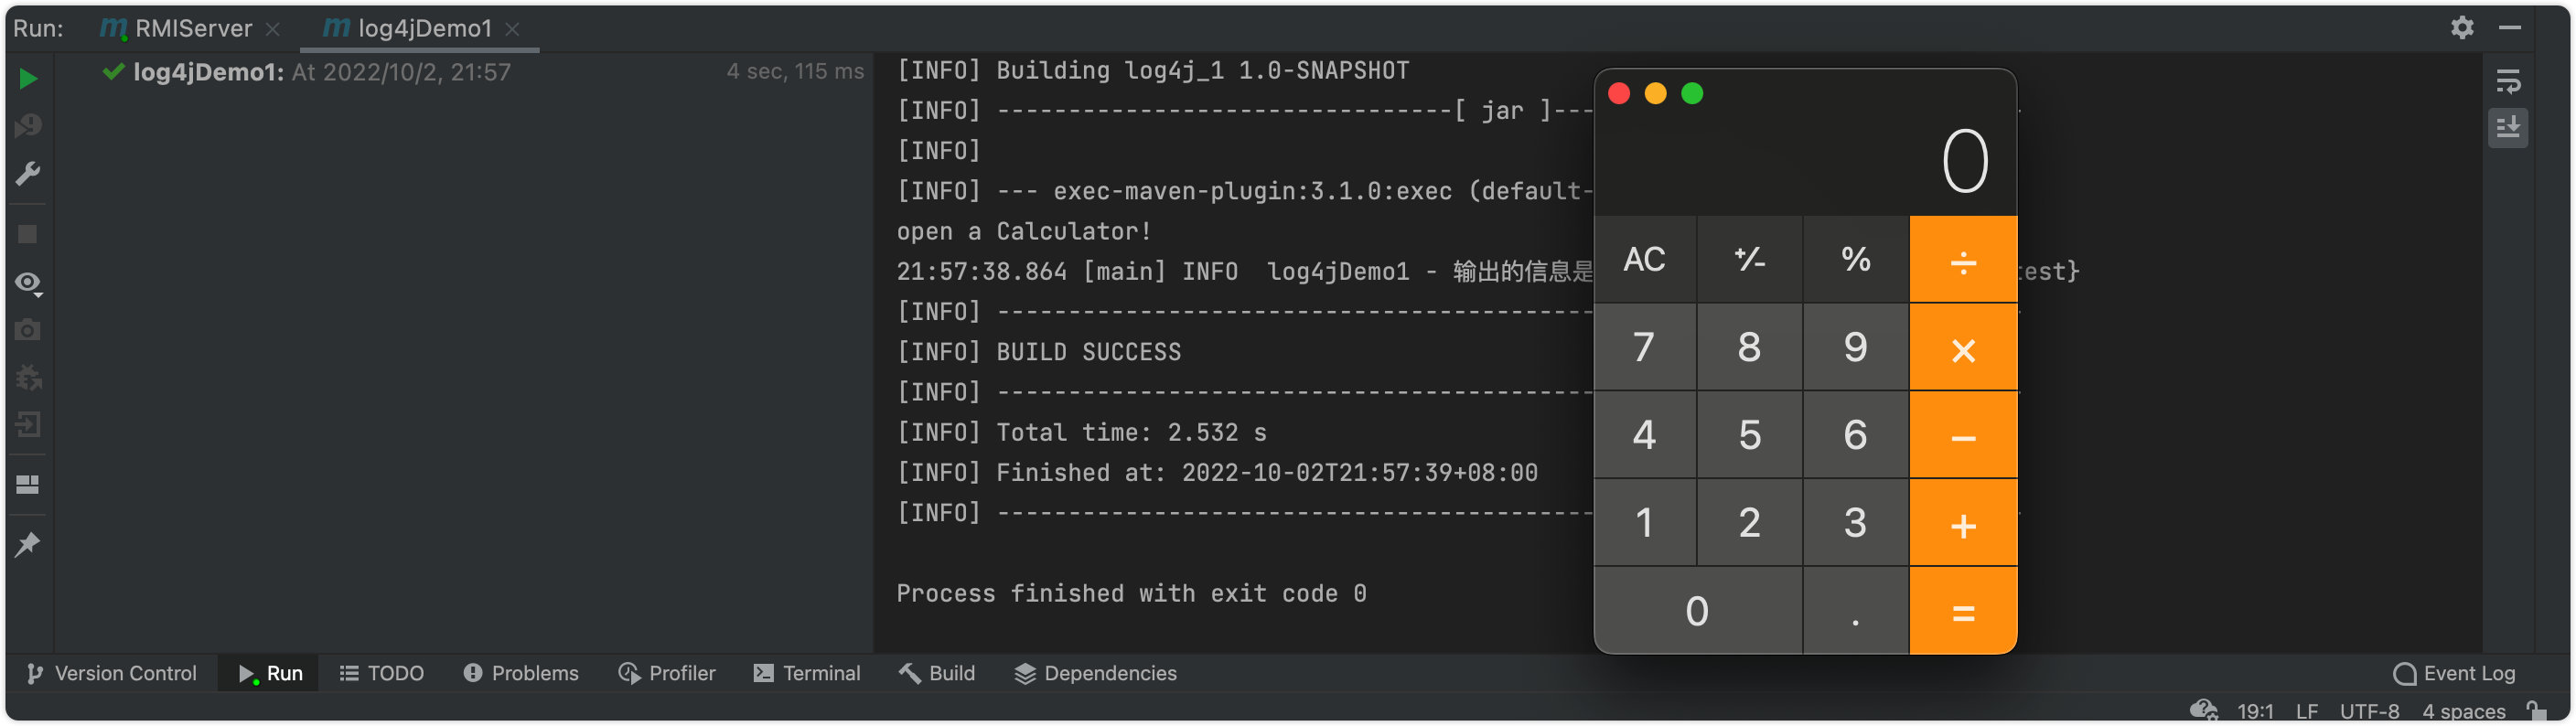
Task: Click the layout restore icon in sidebar
Action: pos(28,485)
